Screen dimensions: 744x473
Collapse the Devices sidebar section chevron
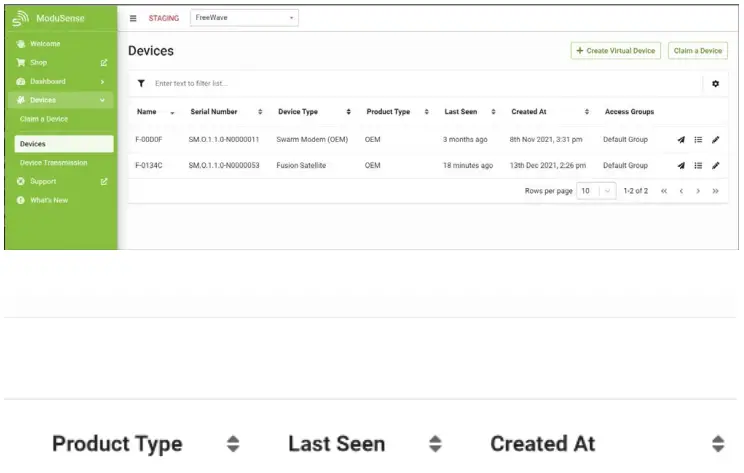tap(102, 100)
